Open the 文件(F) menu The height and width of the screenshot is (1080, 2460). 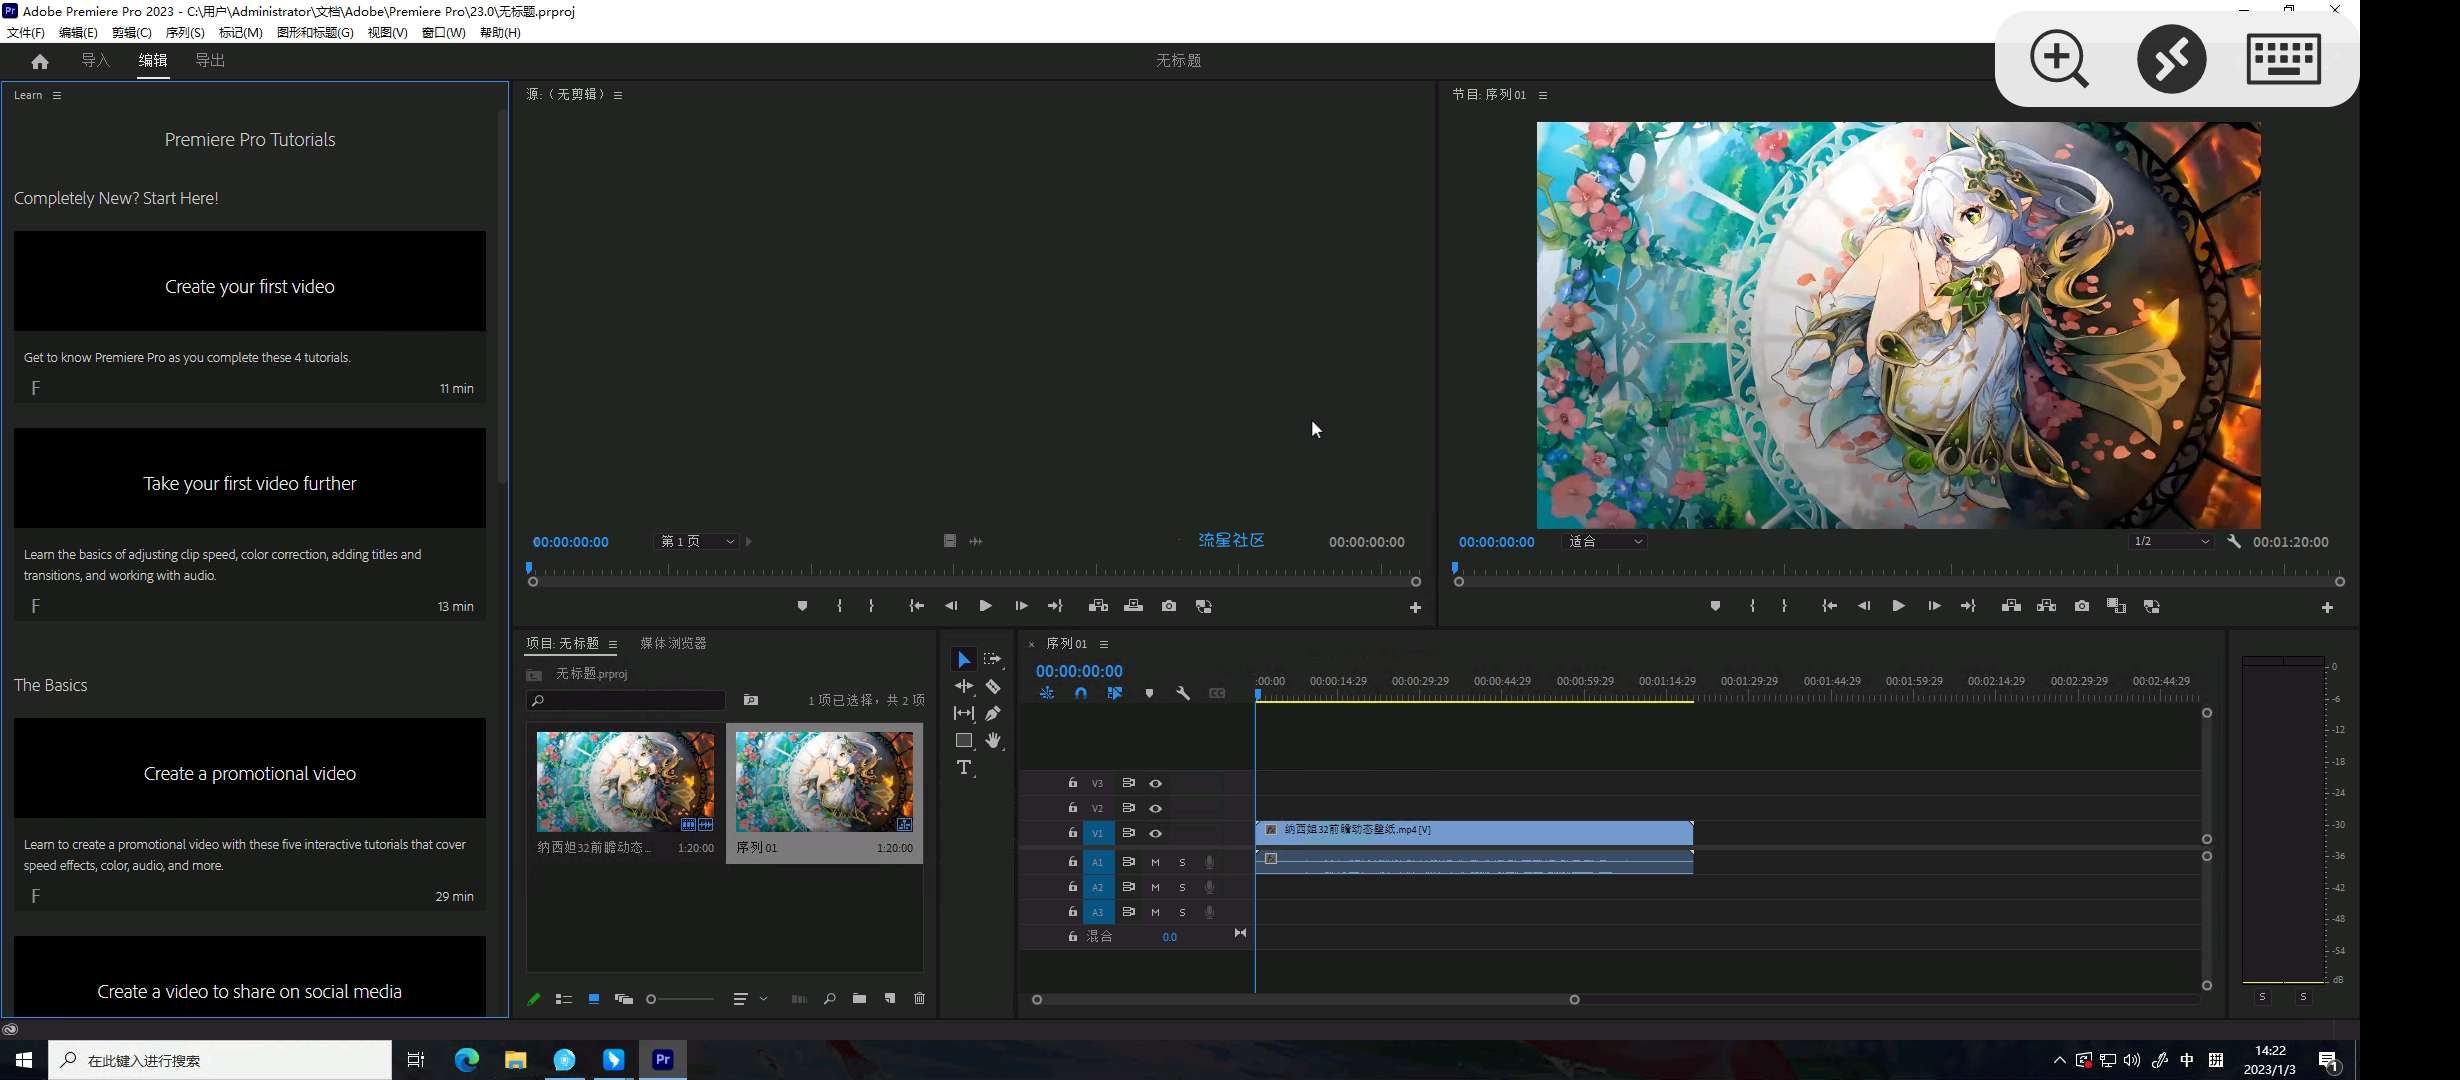tap(25, 32)
